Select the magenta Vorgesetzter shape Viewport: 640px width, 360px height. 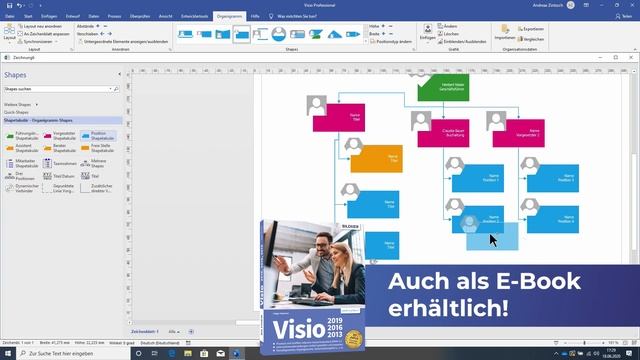60,136
